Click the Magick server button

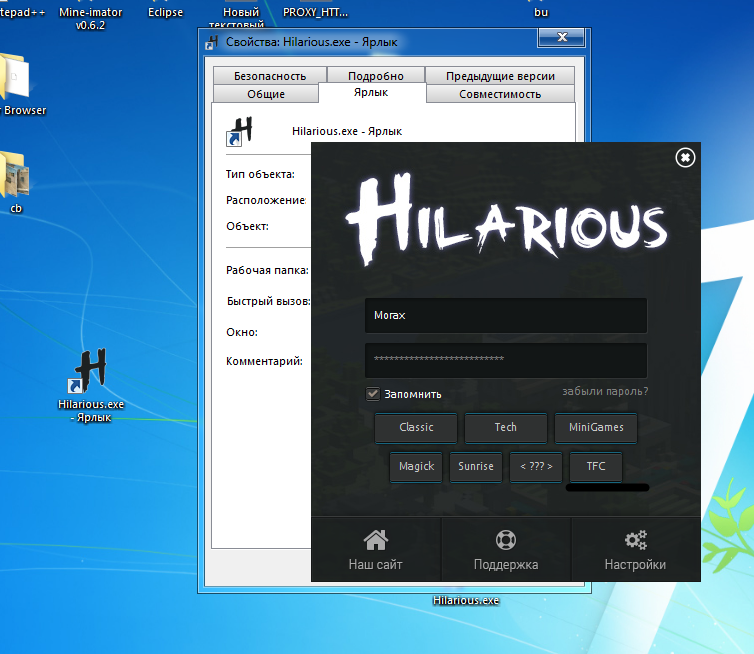point(416,466)
